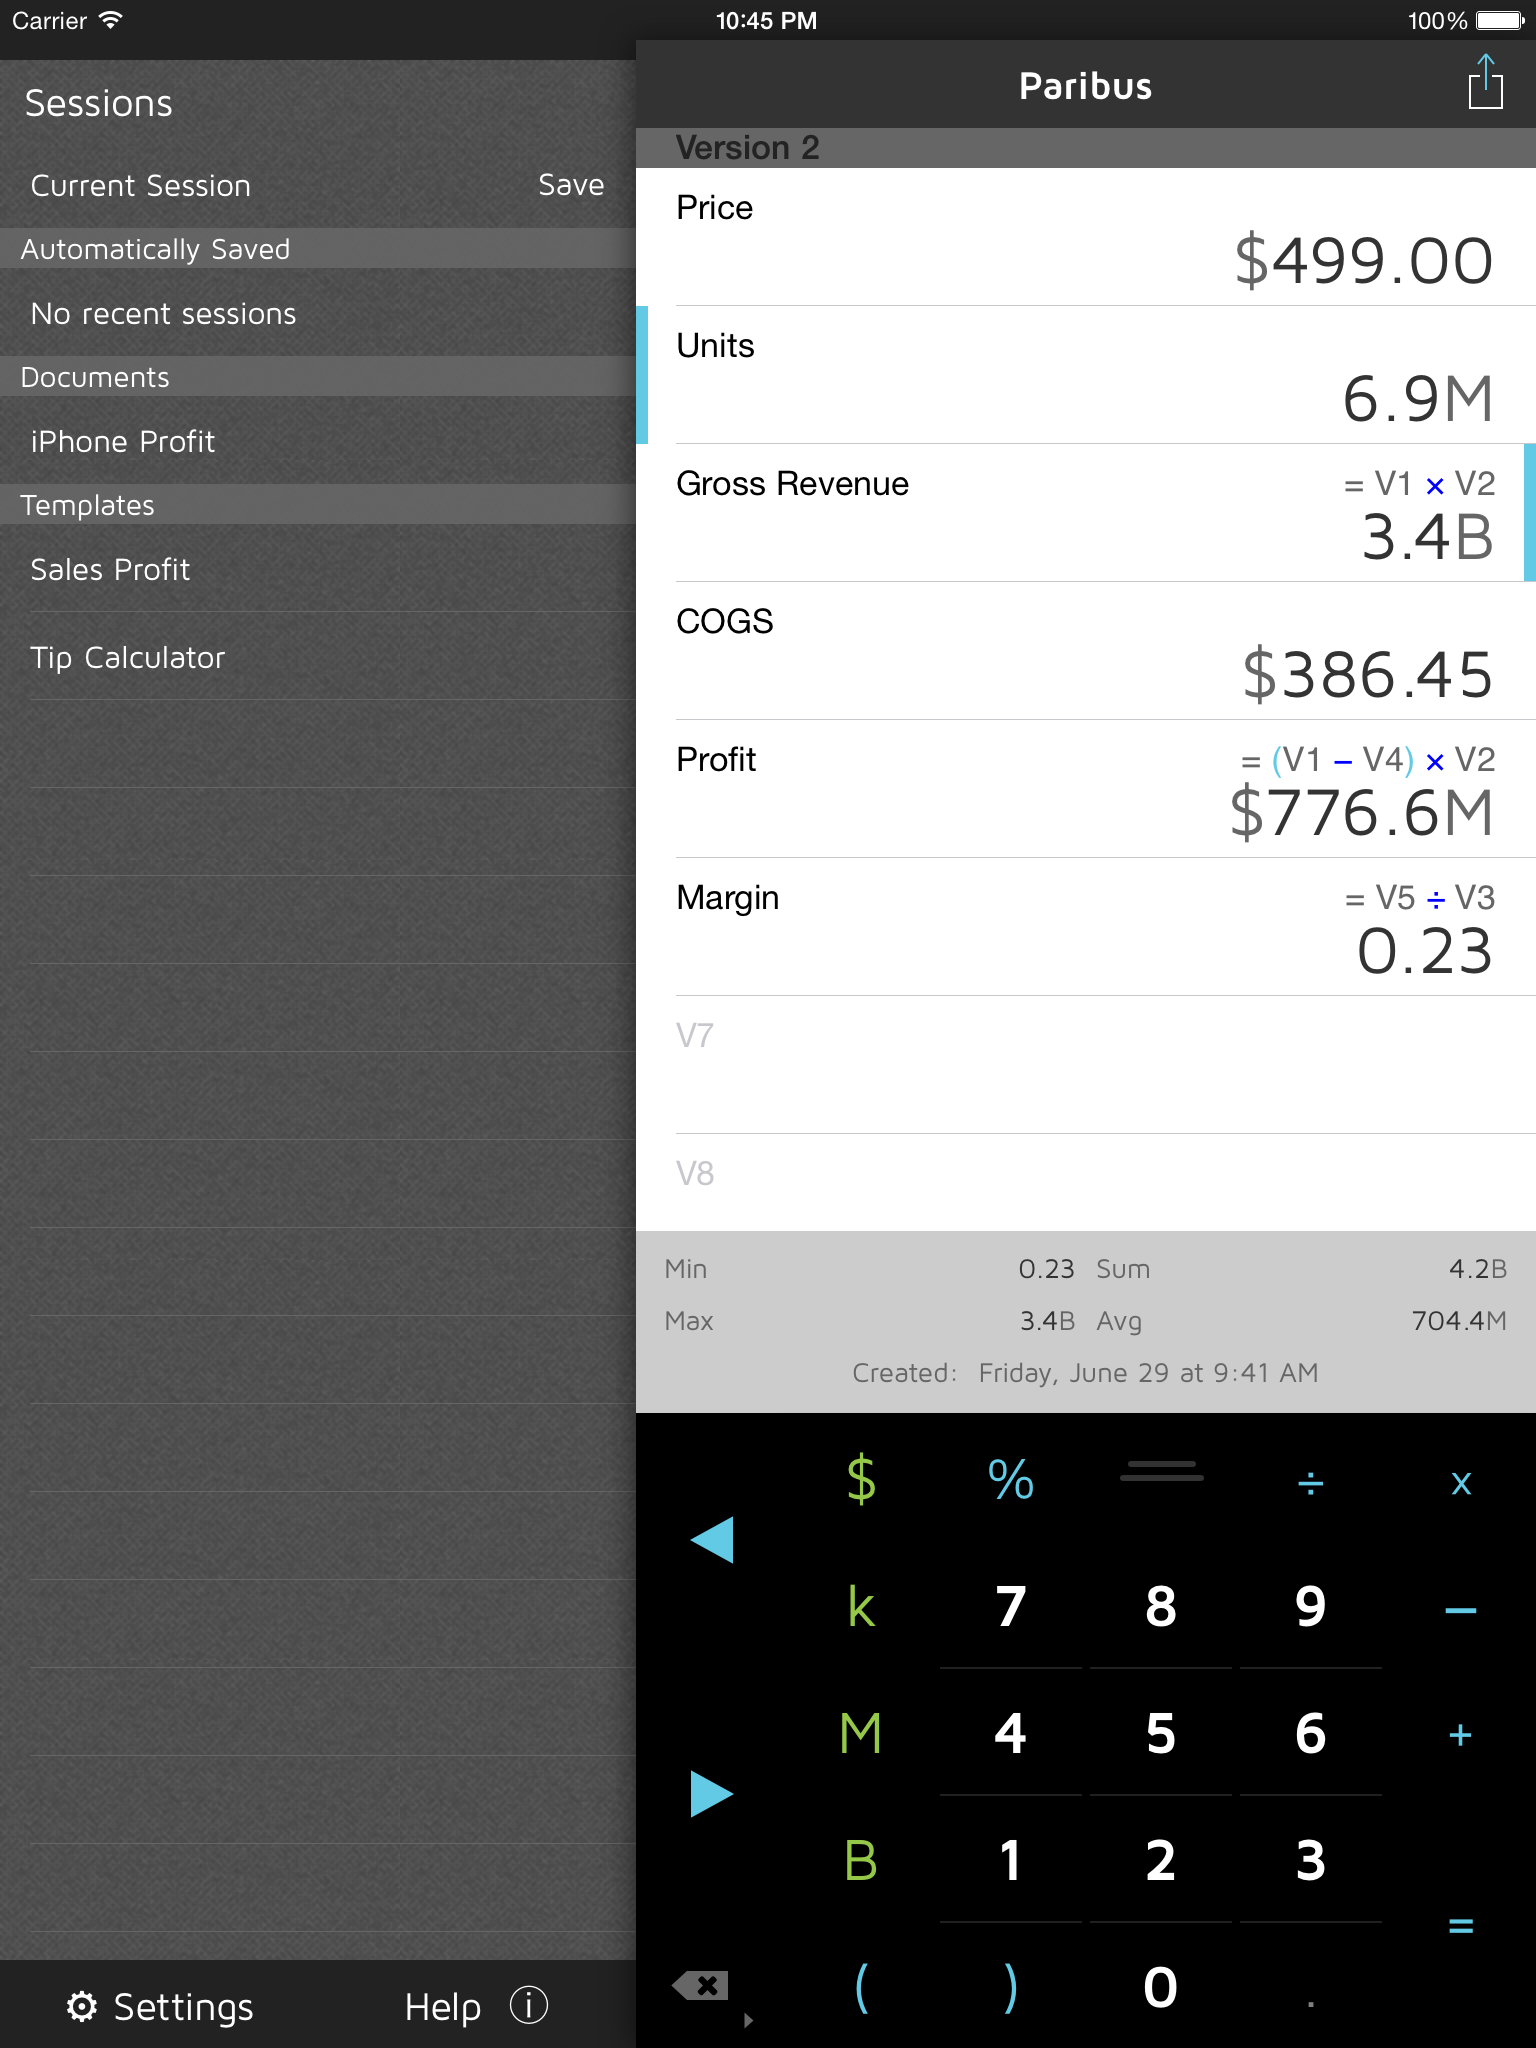Select the Profit formula row
The width and height of the screenshot is (1536, 2048).
point(1085,789)
